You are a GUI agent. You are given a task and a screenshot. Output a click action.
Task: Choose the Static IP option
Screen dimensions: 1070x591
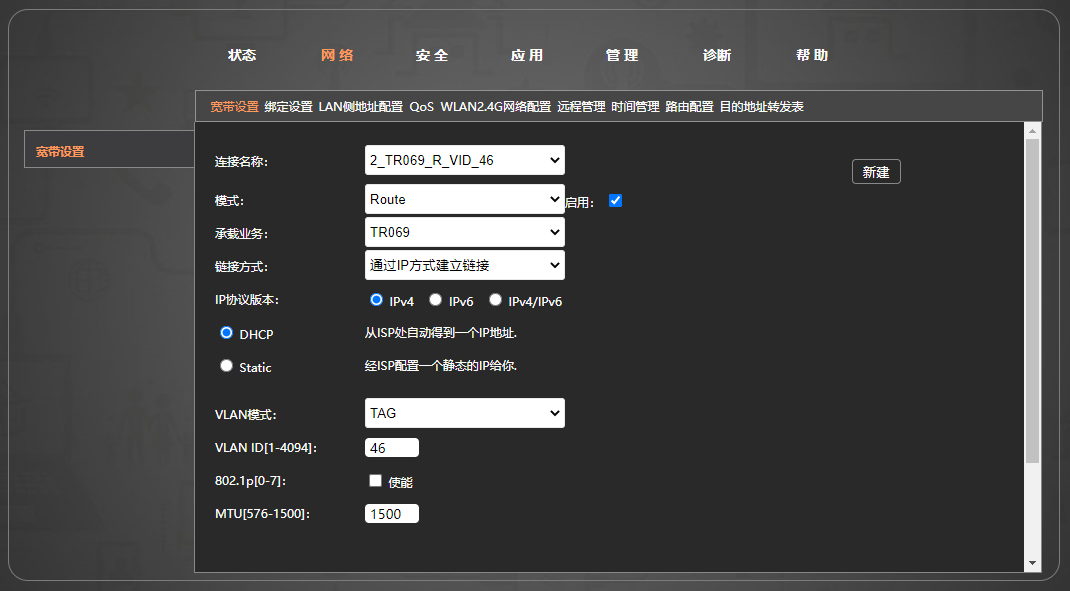pyautogui.click(x=226, y=366)
